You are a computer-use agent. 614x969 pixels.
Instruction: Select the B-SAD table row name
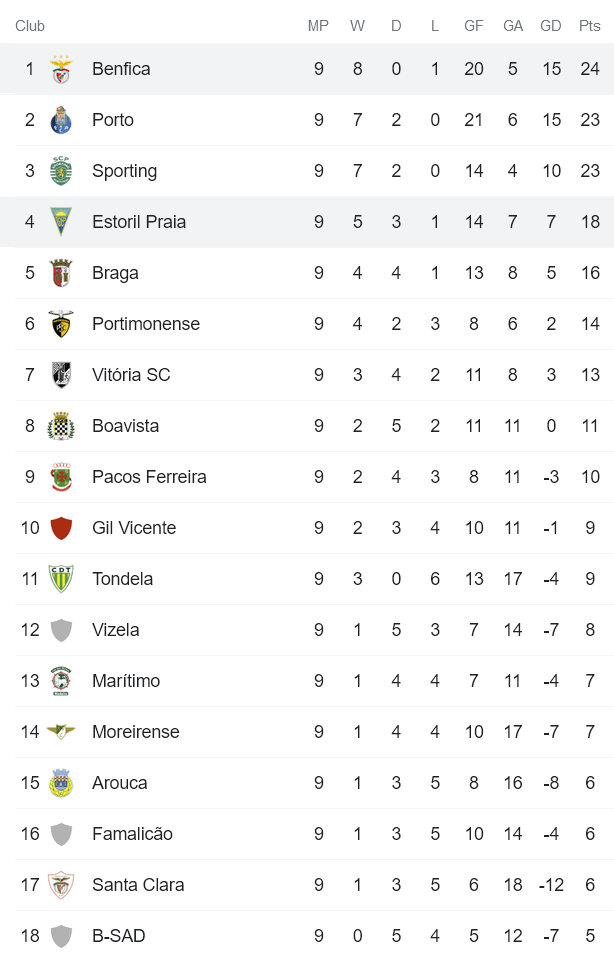(x=119, y=936)
